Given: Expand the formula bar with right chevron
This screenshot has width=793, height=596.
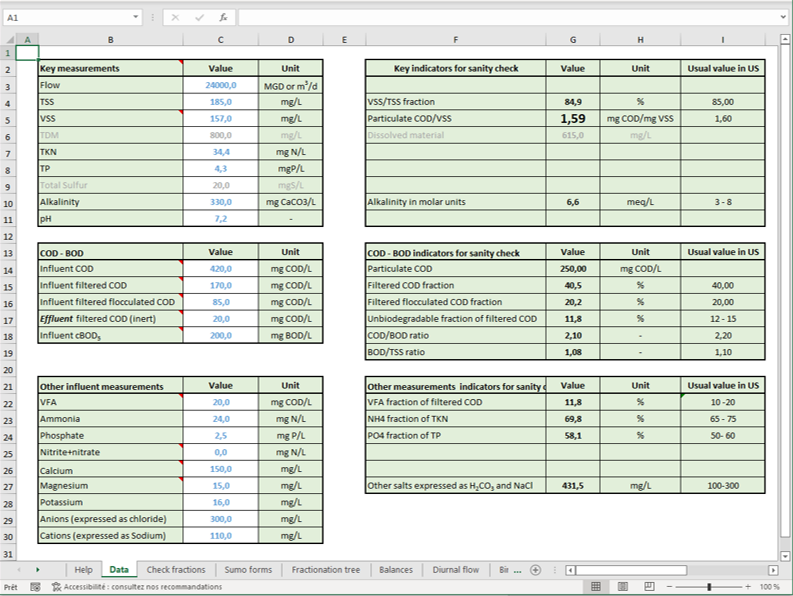Looking at the screenshot, I should click(781, 17).
